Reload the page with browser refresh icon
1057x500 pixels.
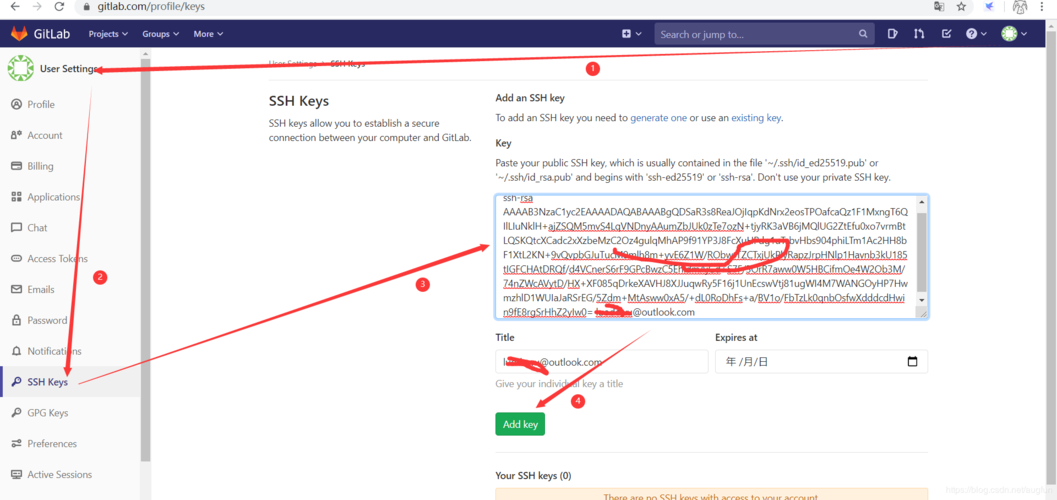point(59,7)
